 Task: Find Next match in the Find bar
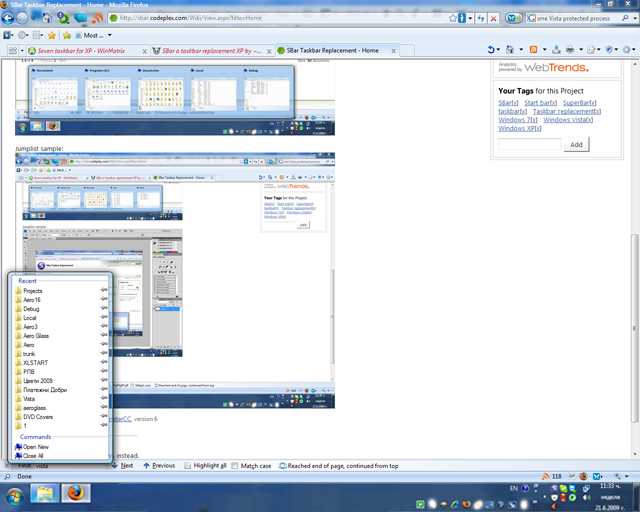122,465
